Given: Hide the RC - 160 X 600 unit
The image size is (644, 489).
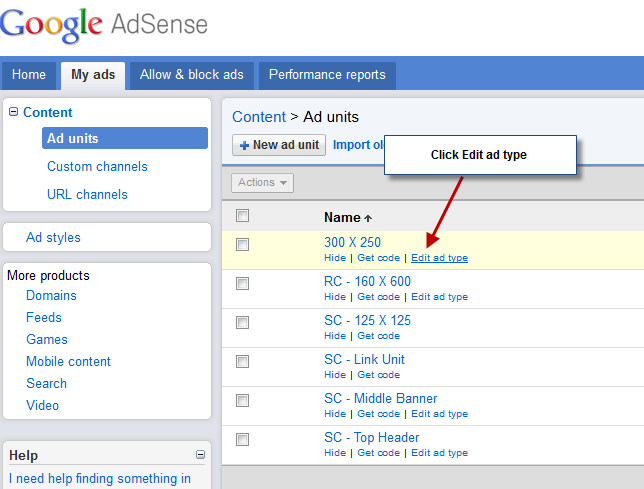Looking at the screenshot, I should click(335, 297).
